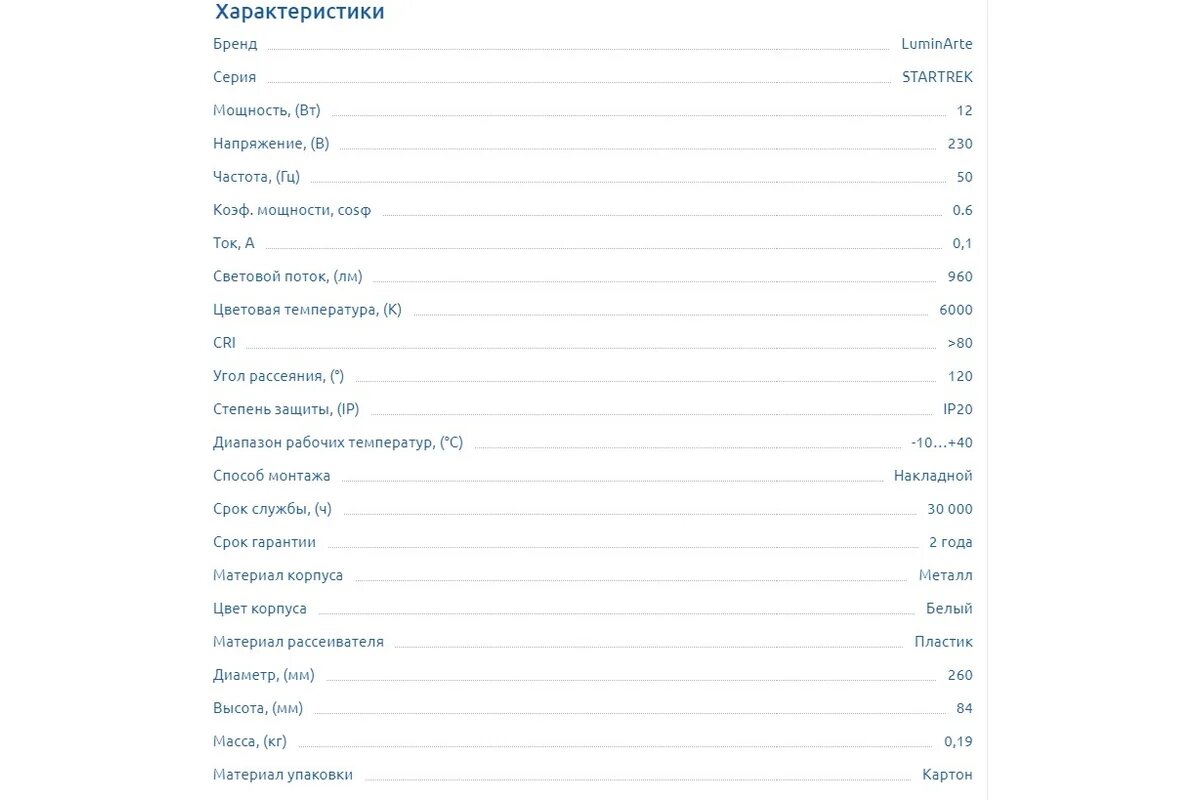The width and height of the screenshot is (1200, 800).
Task: Select the Мощность, (Вт) label
Action: click(267, 111)
